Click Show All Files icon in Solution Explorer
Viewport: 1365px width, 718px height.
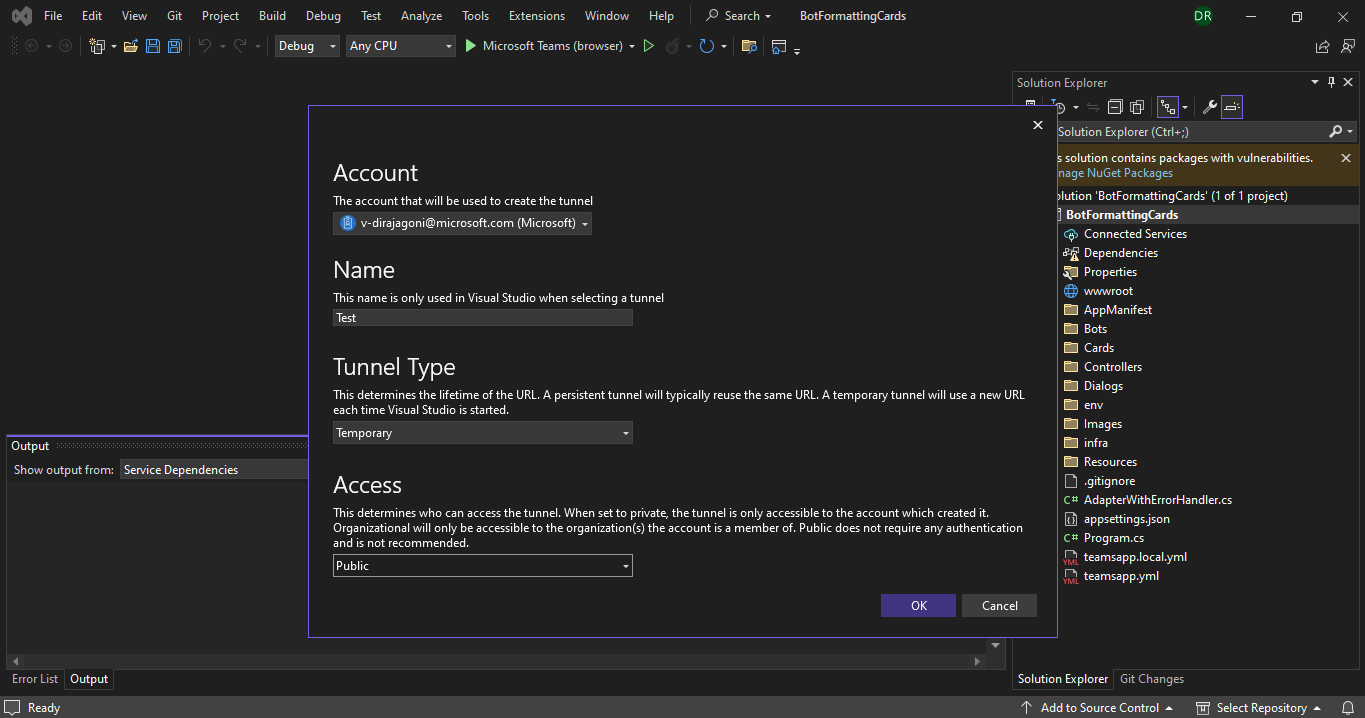(x=1137, y=107)
